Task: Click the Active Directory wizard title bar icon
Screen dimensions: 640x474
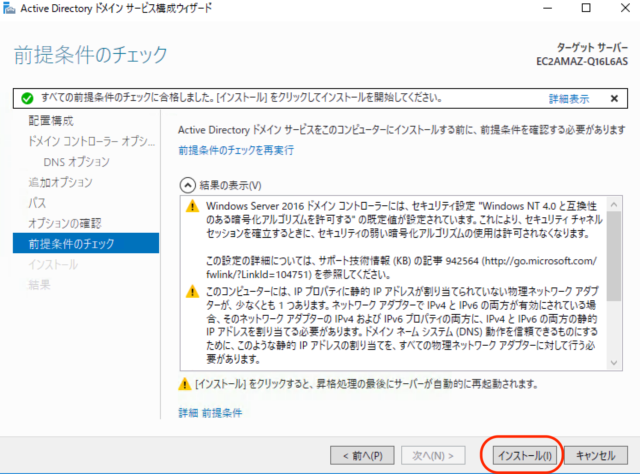Action: pos(9,8)
